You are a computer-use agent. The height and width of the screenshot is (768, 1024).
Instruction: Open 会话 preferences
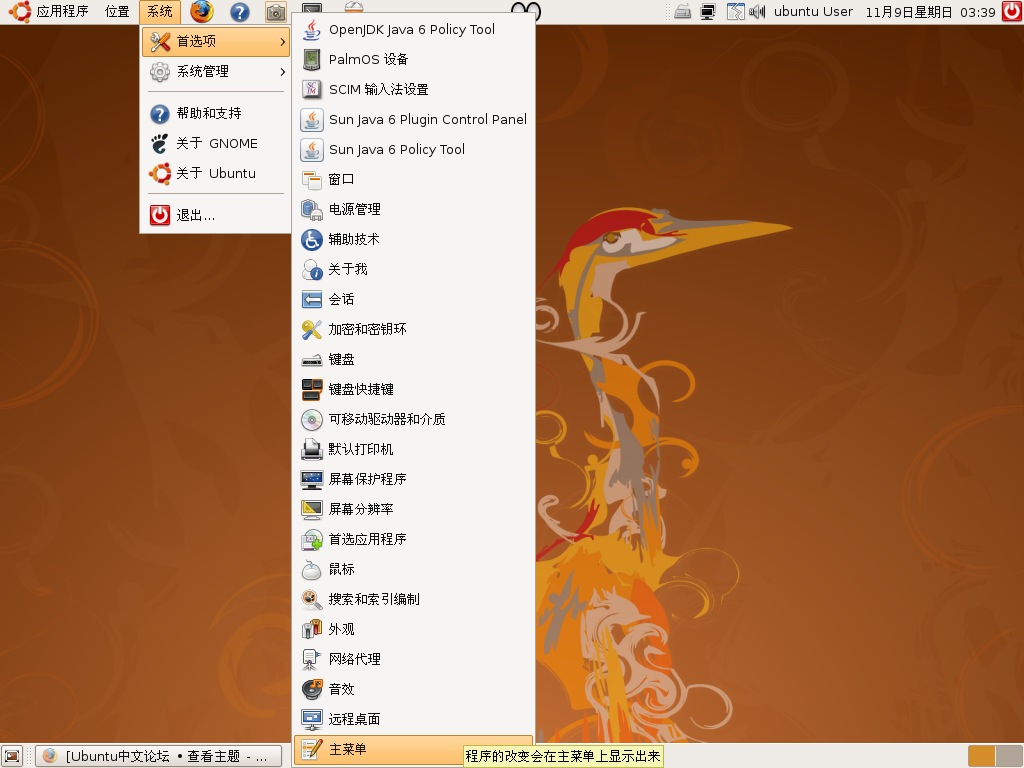click(x=413, y=300)
